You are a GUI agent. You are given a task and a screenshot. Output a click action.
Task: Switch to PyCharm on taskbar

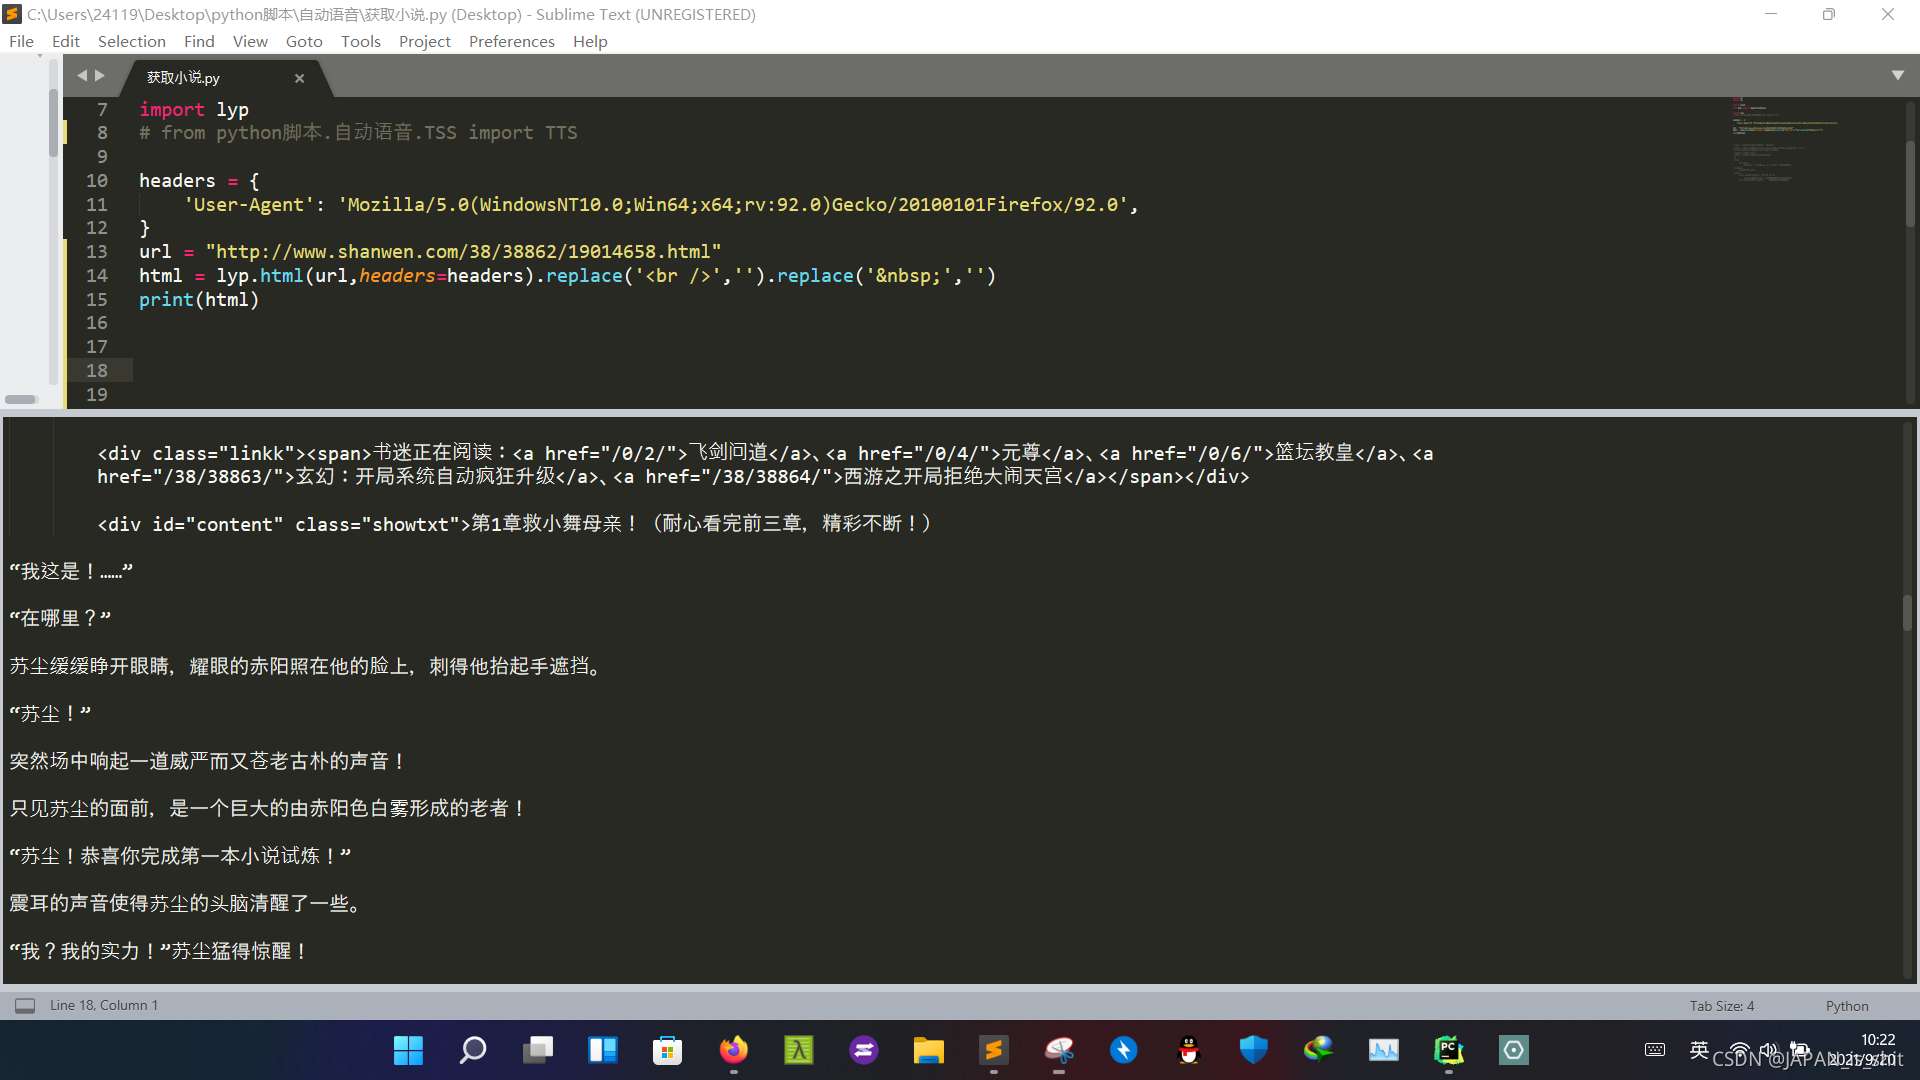1449,1050
